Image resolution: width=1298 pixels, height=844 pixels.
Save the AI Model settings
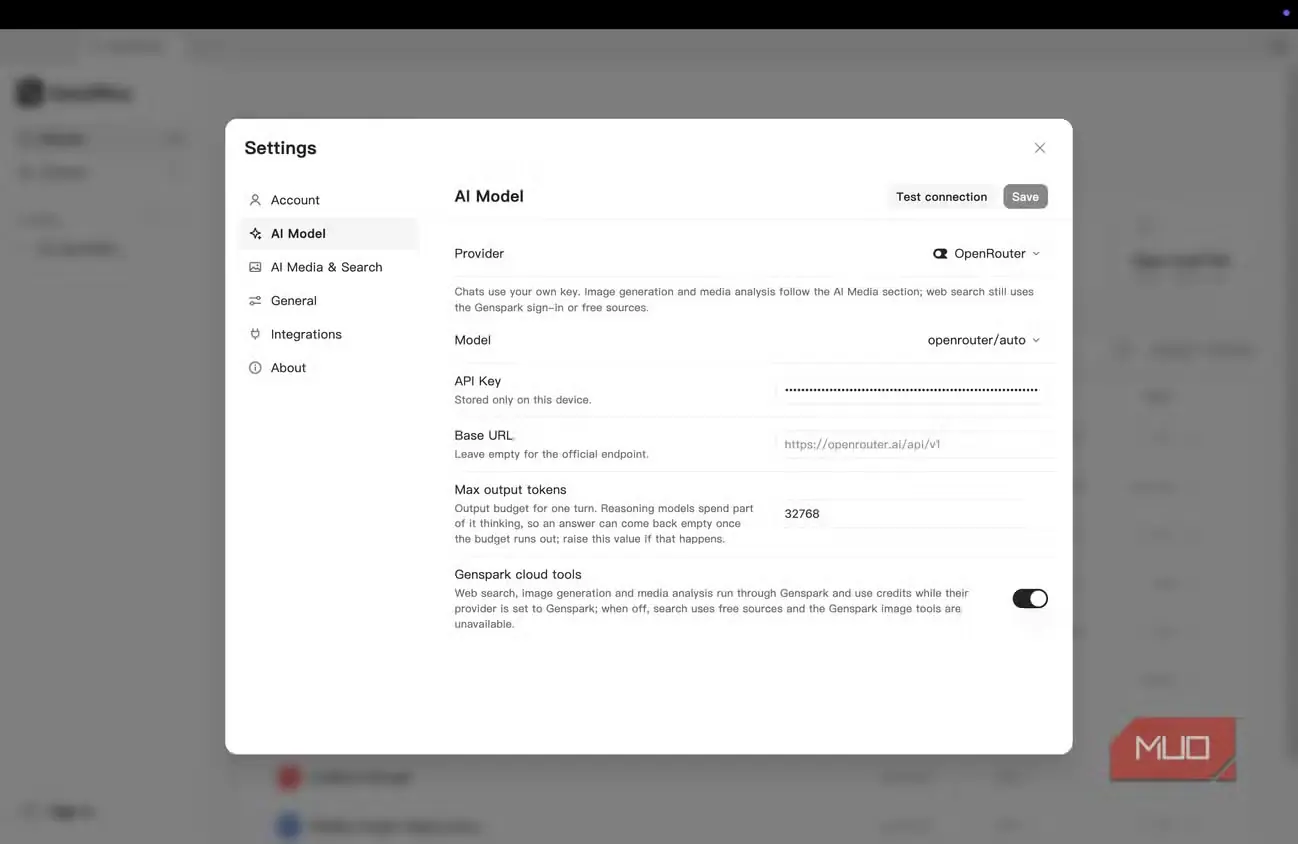pyautogui.click(x=1025, y=197)
